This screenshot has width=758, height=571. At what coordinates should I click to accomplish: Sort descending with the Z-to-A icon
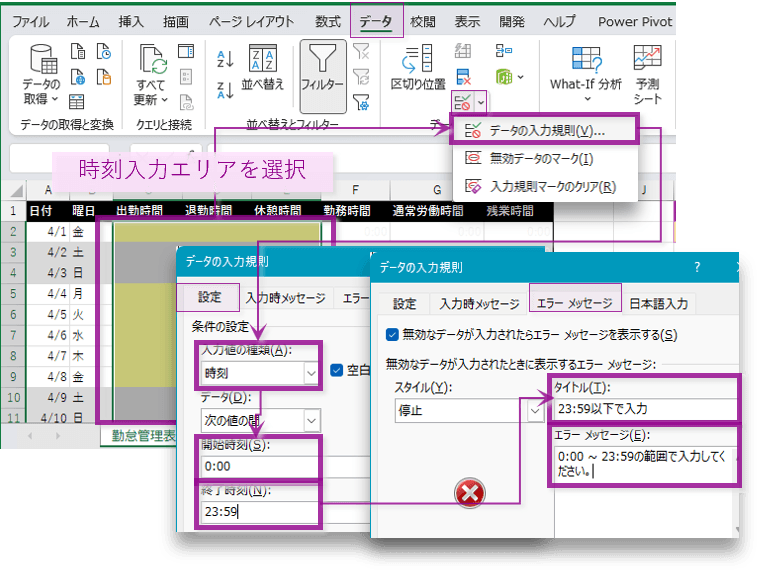point(225,90)
